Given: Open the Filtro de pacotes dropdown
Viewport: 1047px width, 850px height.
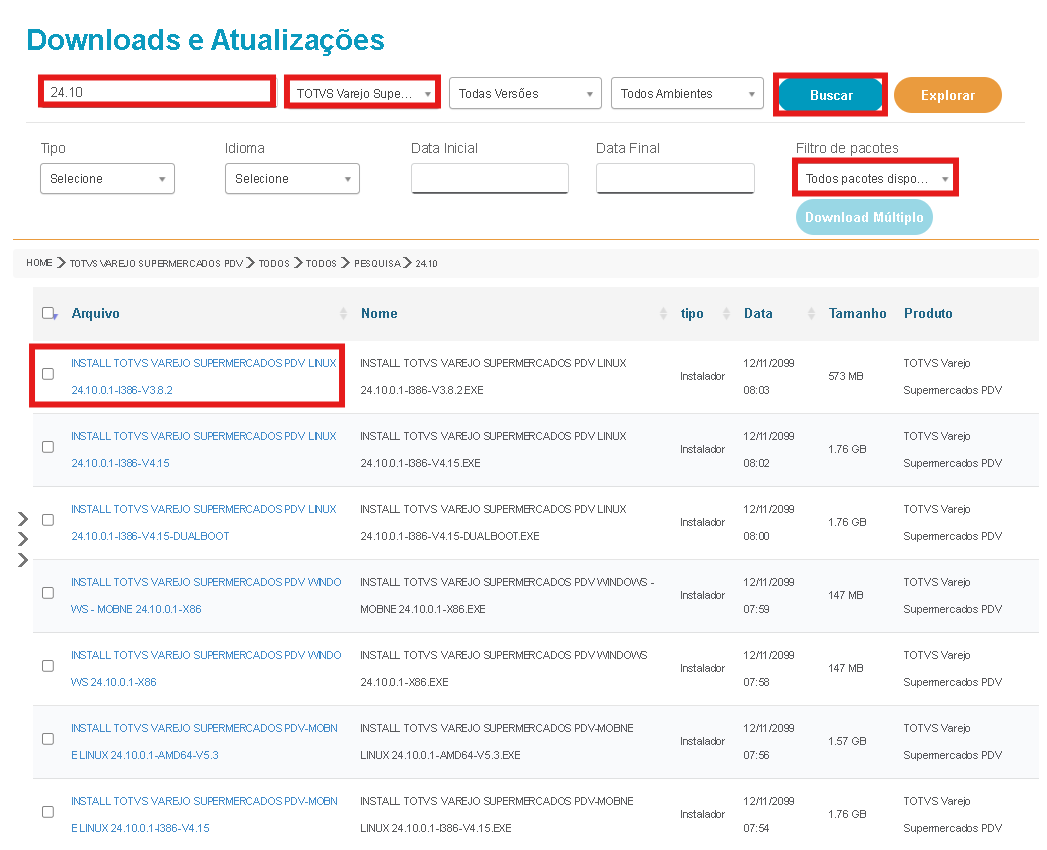Looking at the screenshot, I should 875,179.
